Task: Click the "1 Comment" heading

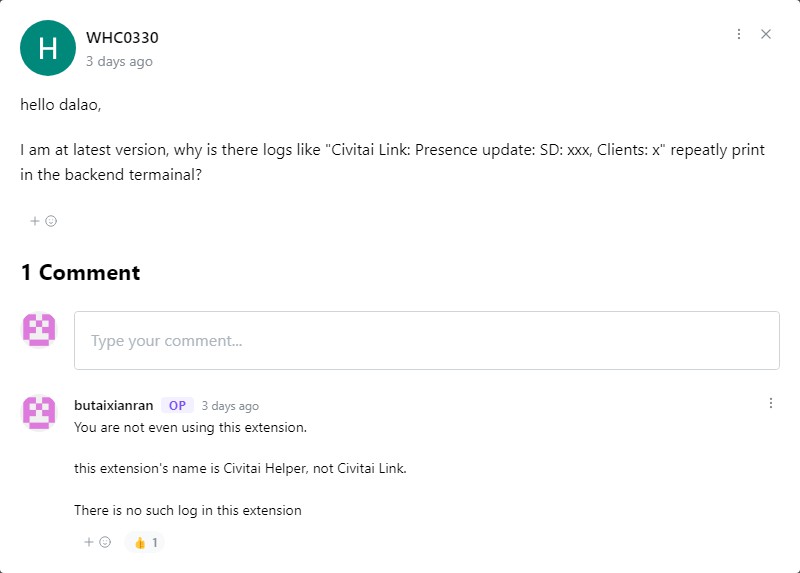Action: click(x=80, y=273)
